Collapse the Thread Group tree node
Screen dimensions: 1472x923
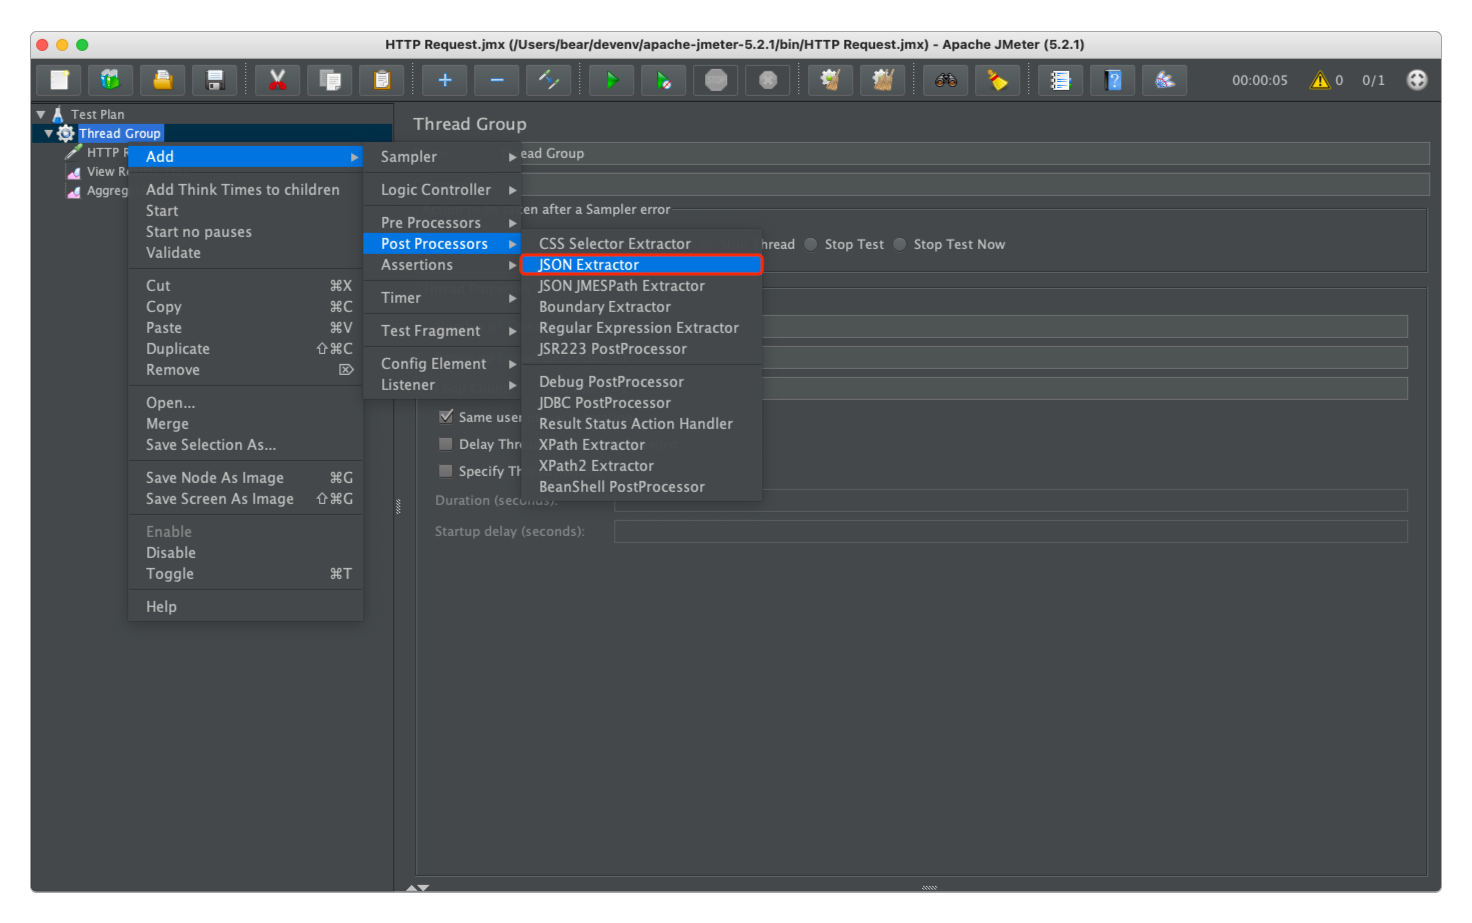click(48, 133)
